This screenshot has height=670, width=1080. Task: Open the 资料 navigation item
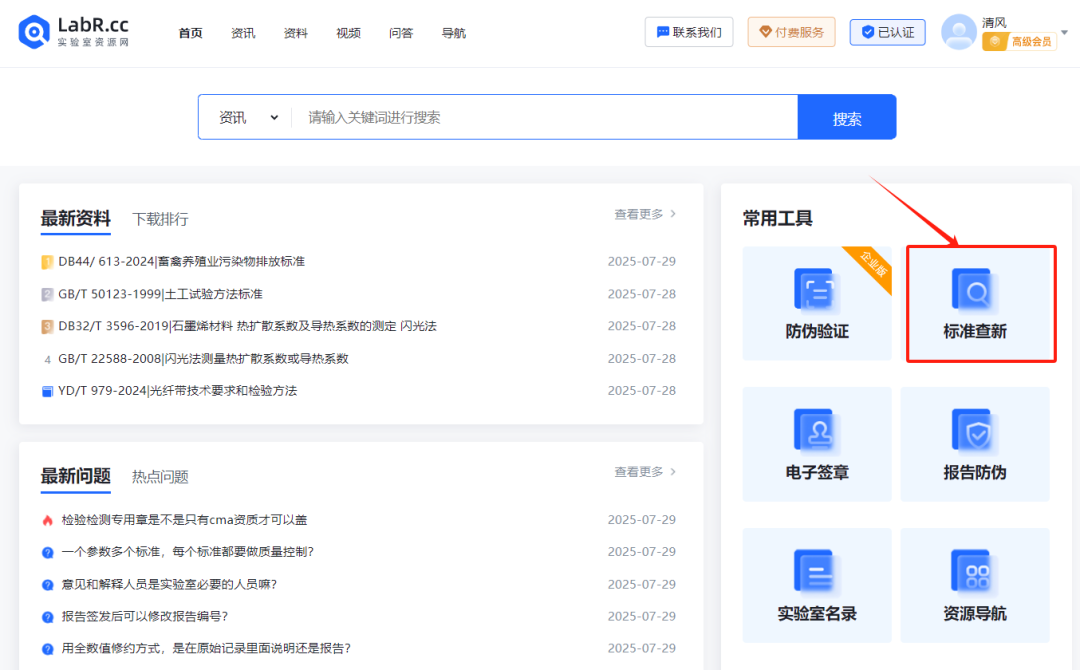coord(295,33)
